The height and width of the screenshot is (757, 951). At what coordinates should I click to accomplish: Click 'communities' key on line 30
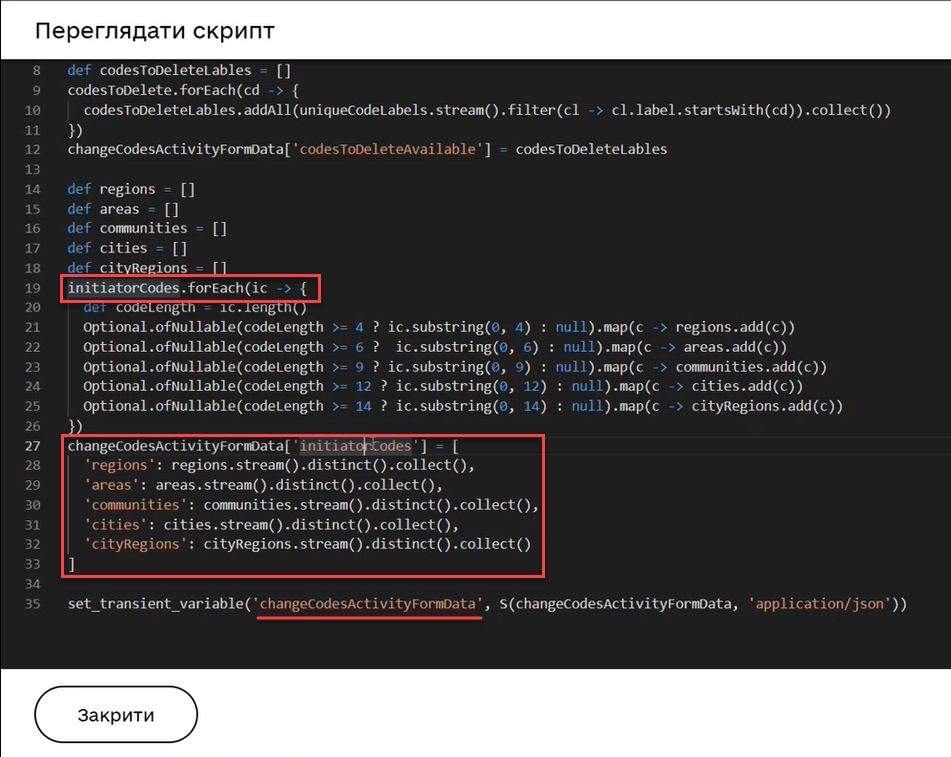tap(135, 505)
